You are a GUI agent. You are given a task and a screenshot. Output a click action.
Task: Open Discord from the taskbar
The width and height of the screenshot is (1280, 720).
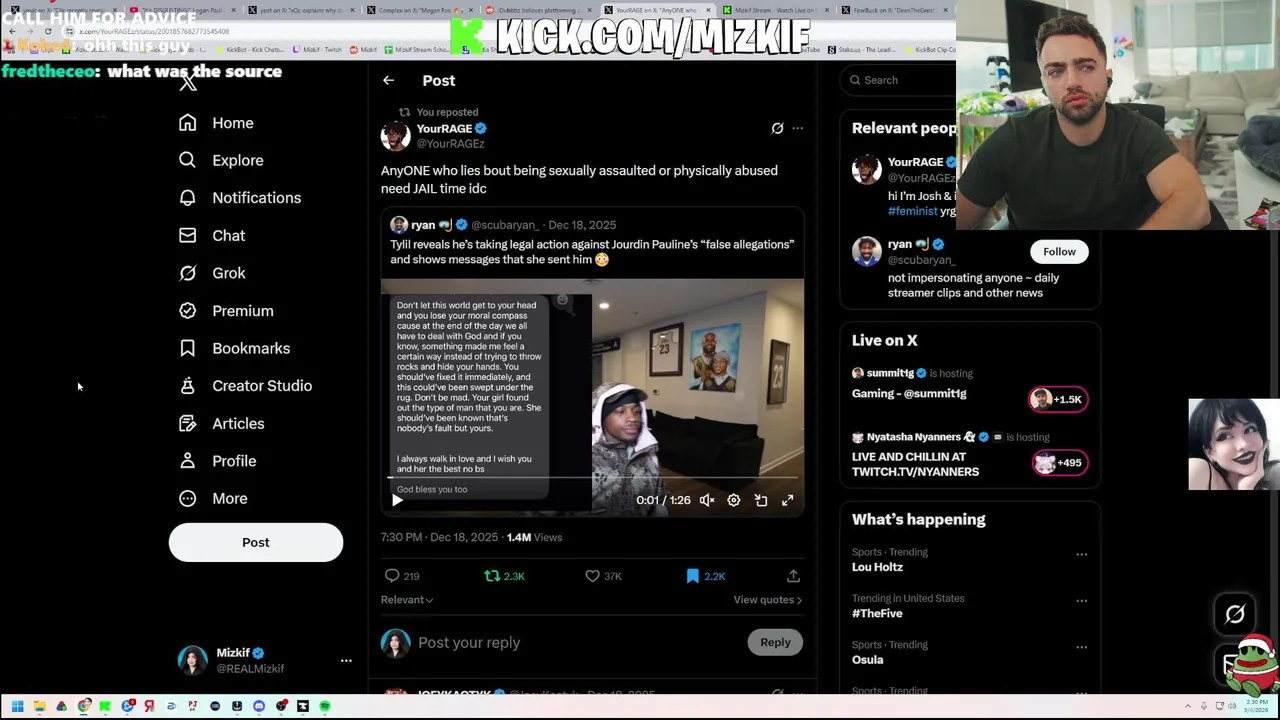click(259, 706)
